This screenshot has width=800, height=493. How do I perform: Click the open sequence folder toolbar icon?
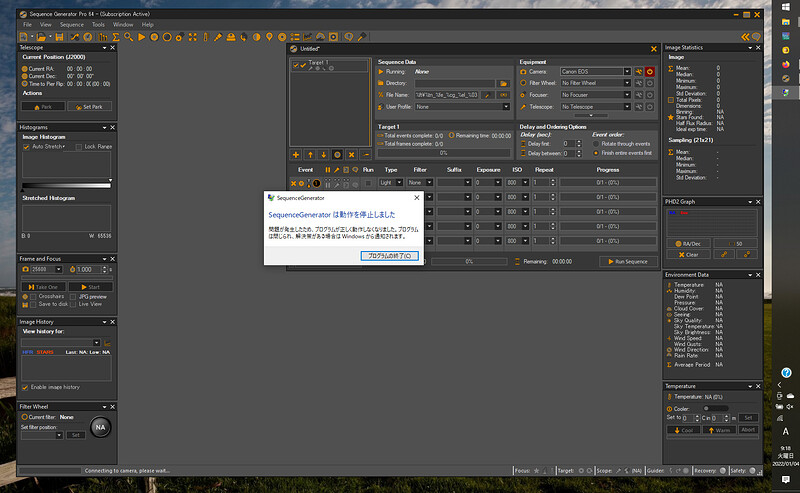click(41, 37)
